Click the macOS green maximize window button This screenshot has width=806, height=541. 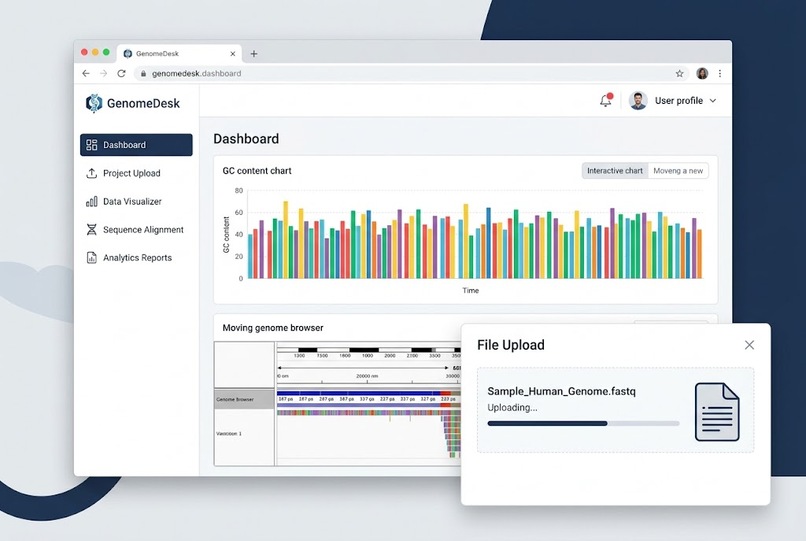tap(106, 52)
